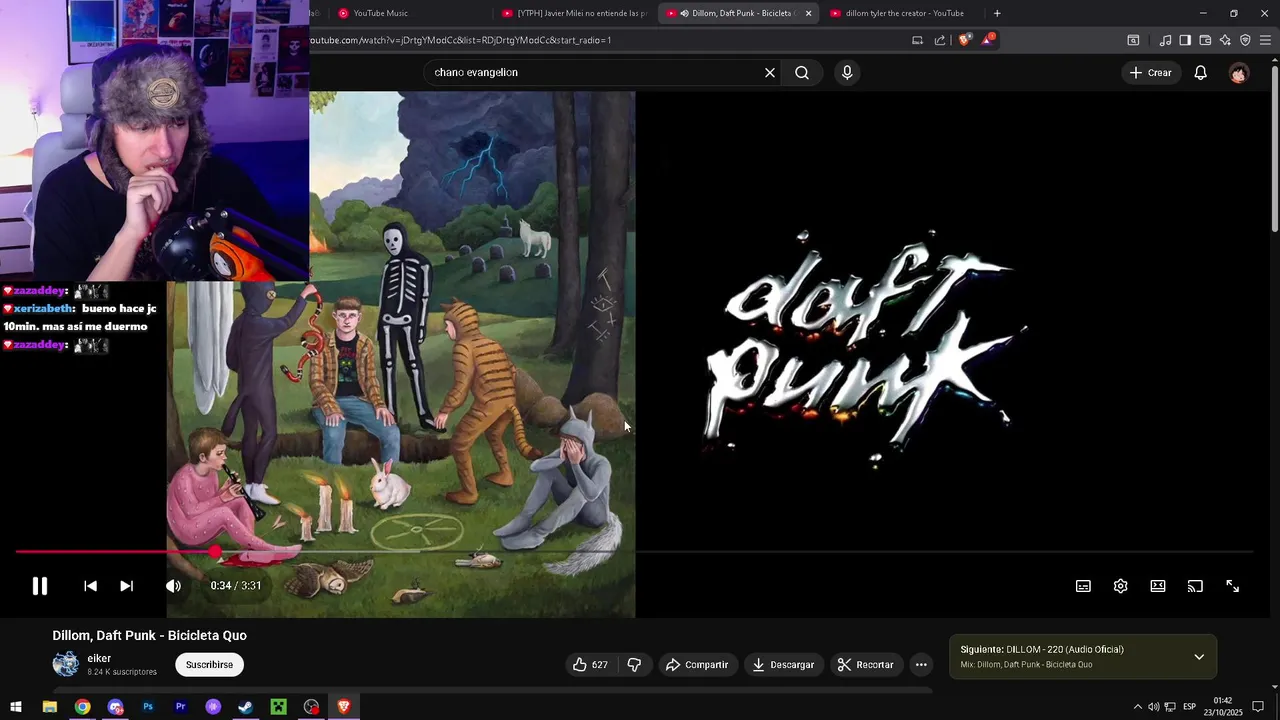This screenshot has width=1280, height=720.
Task: Toggle theater mode in the player
Action: pyautogui.click(x=1158, y=586)
